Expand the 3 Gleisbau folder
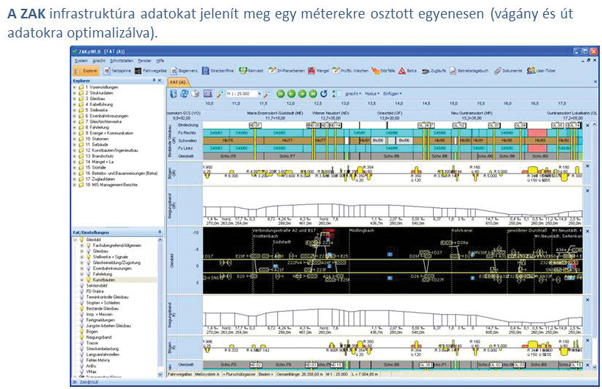This screenshot has width=602, height=389. point(75,99)
